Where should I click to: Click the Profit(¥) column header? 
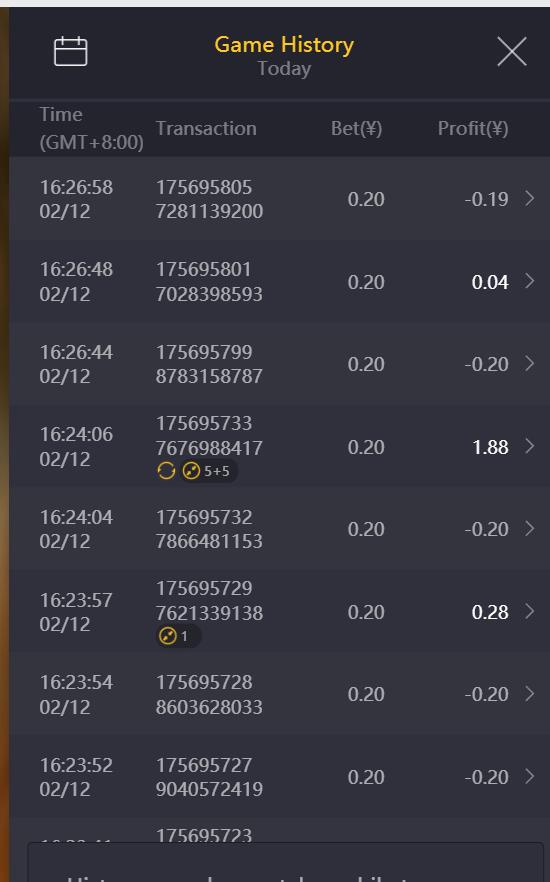473,128
